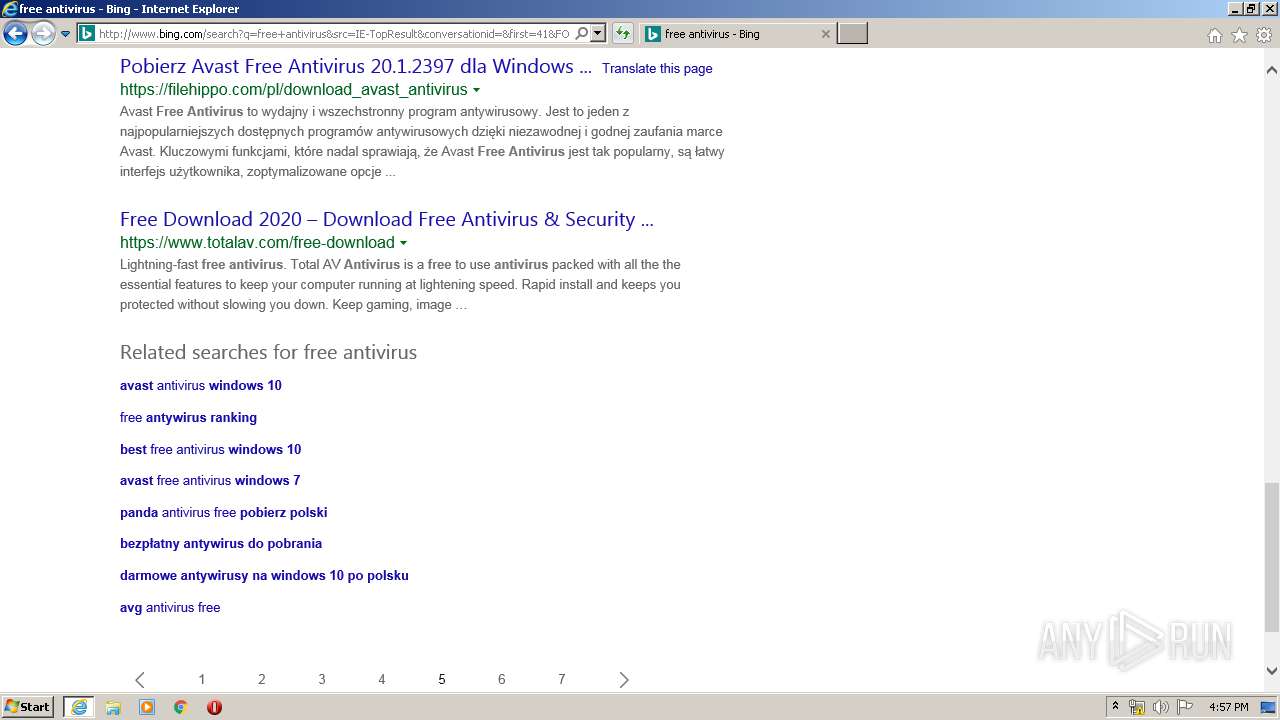Expand the totalav.com URL dropdown arrow
Viewport: 1280px width, 720px height.
(x=403, y=243)
